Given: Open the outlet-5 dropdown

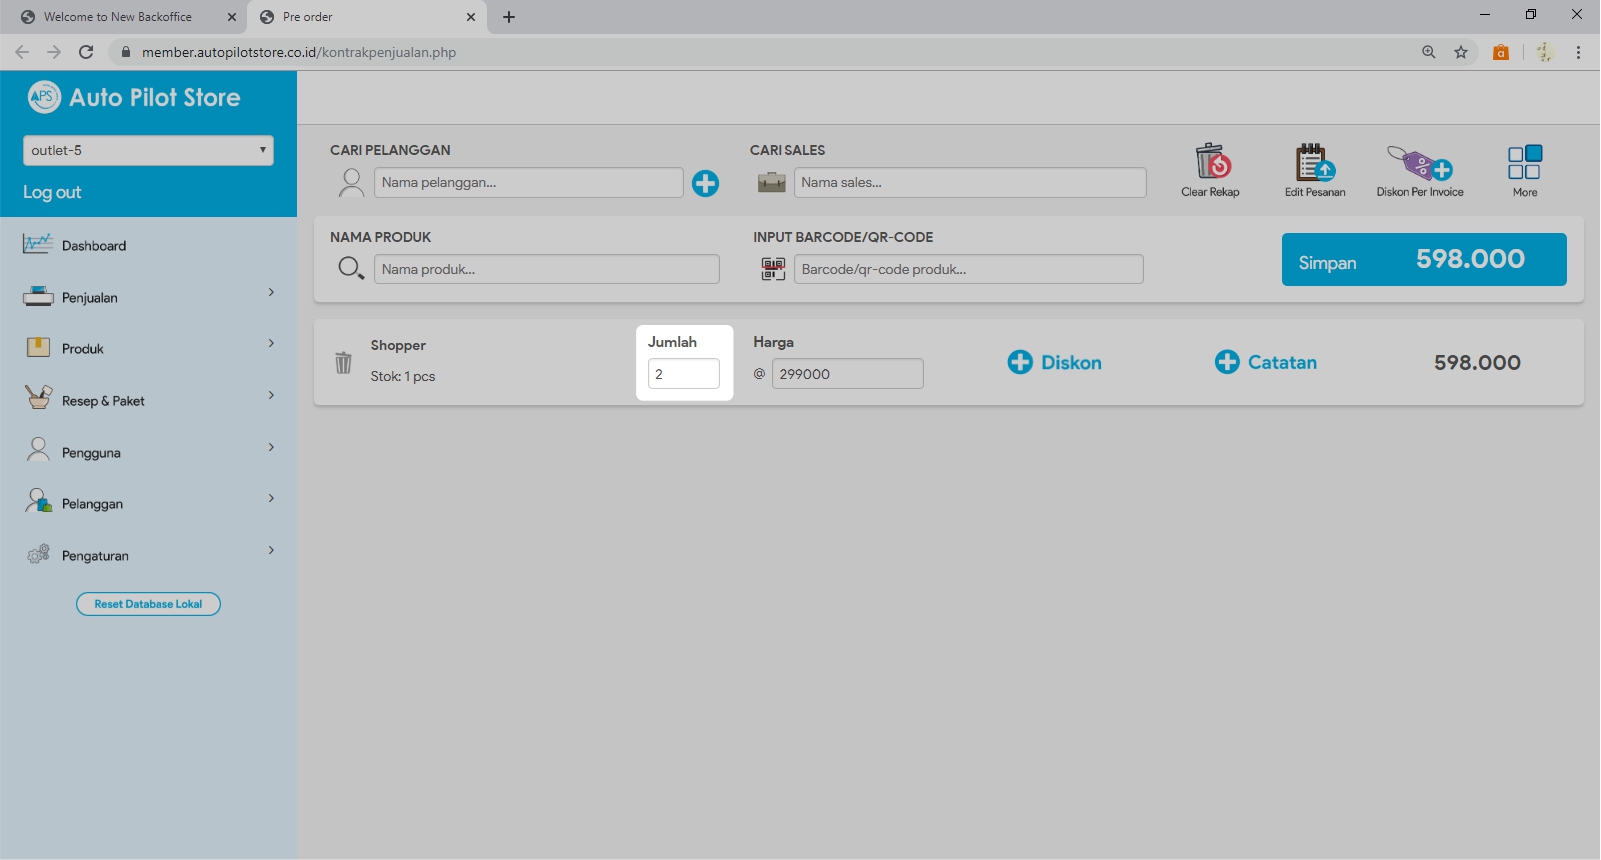Looking at the screenshot, I should (x=148, y=150).
